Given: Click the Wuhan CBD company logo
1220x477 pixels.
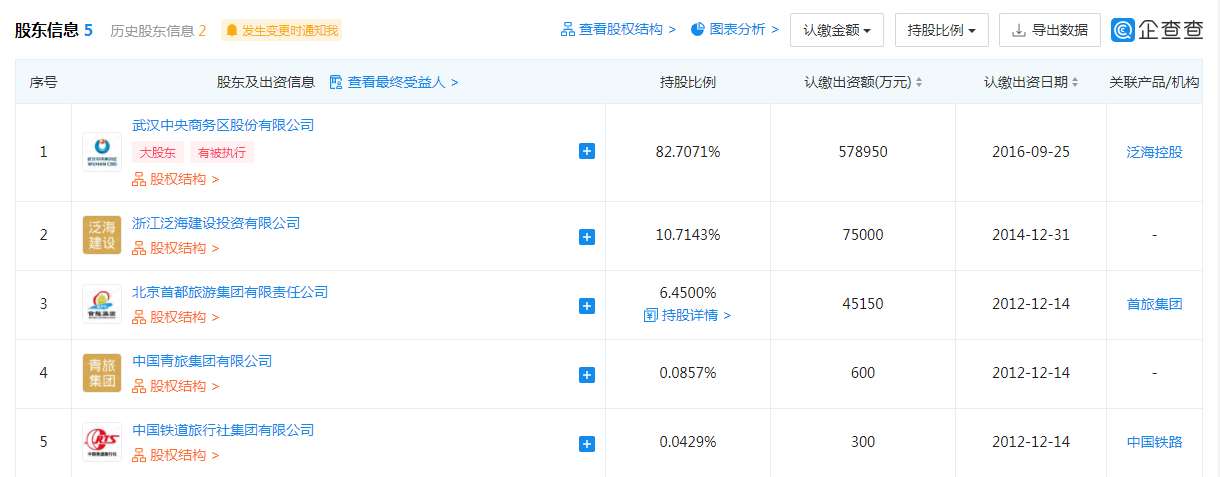Looking at the screenshot, I should 102,152.
